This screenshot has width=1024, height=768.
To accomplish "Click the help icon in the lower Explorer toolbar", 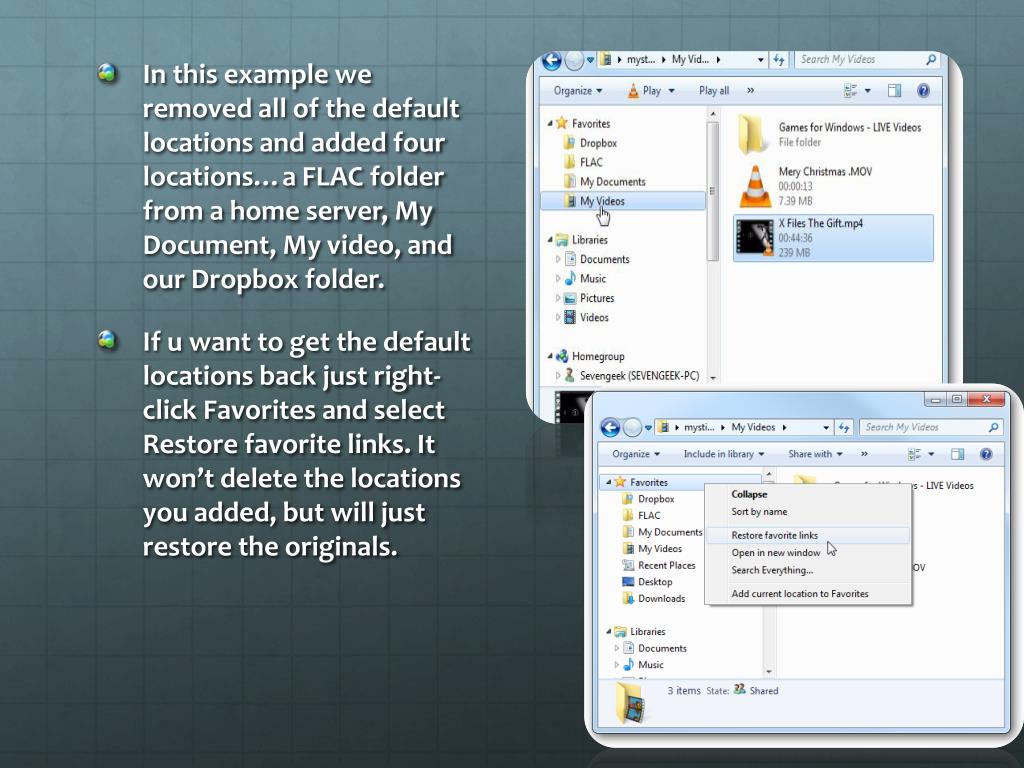I will (x=986, y=454).
